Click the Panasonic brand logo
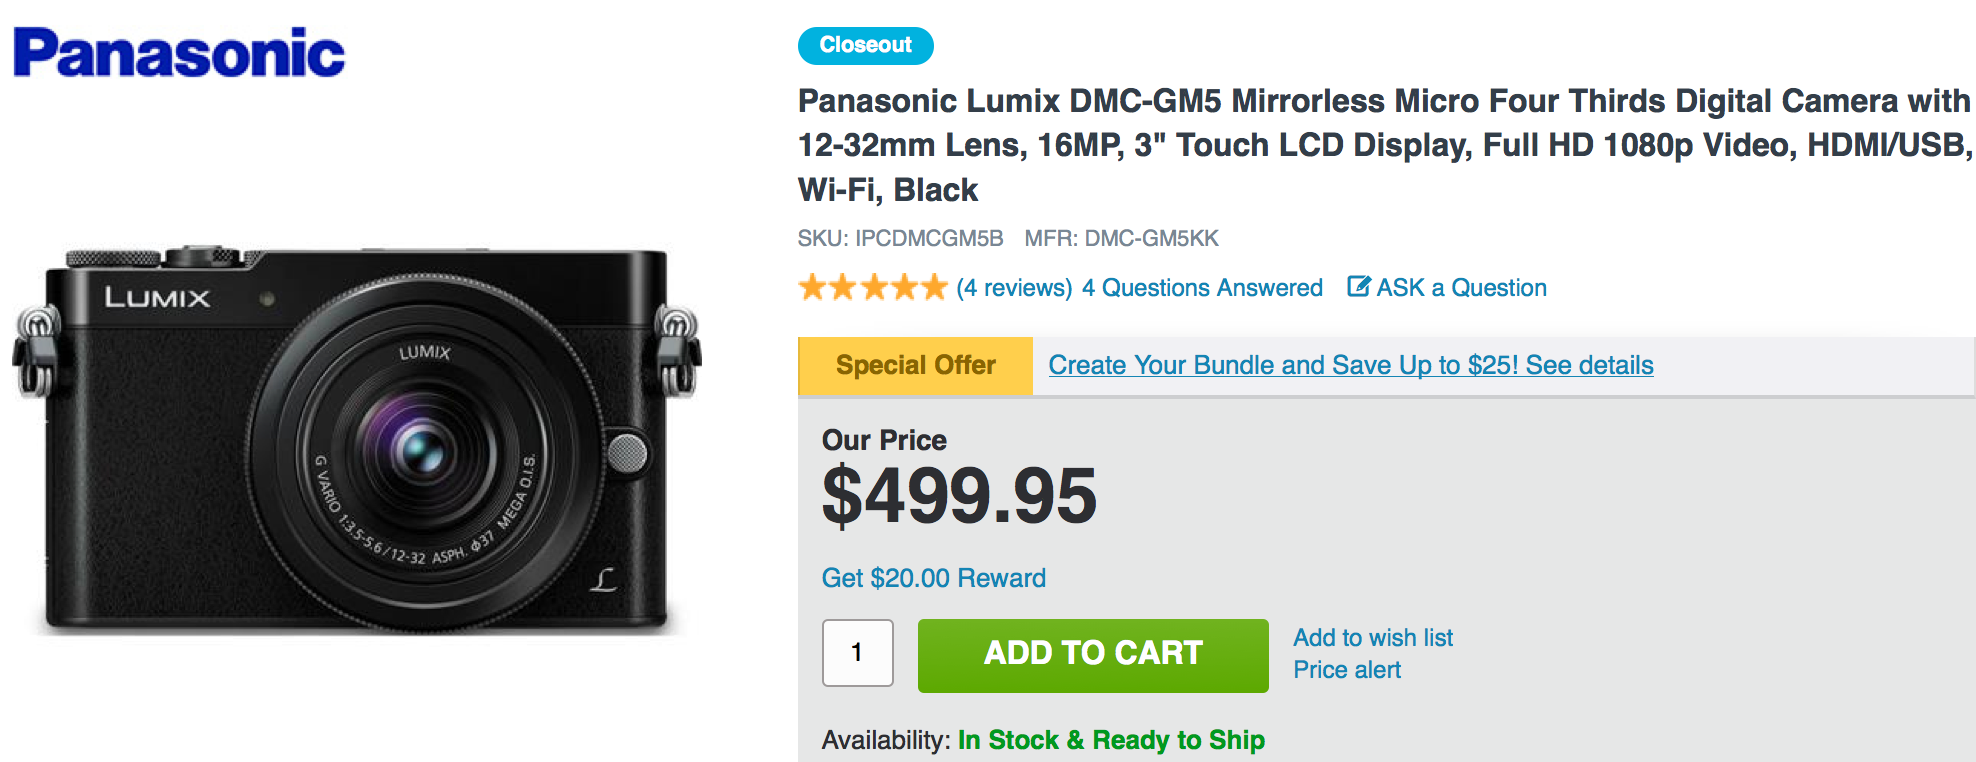Screen dimensions: 1976x762 pos(179,53)
